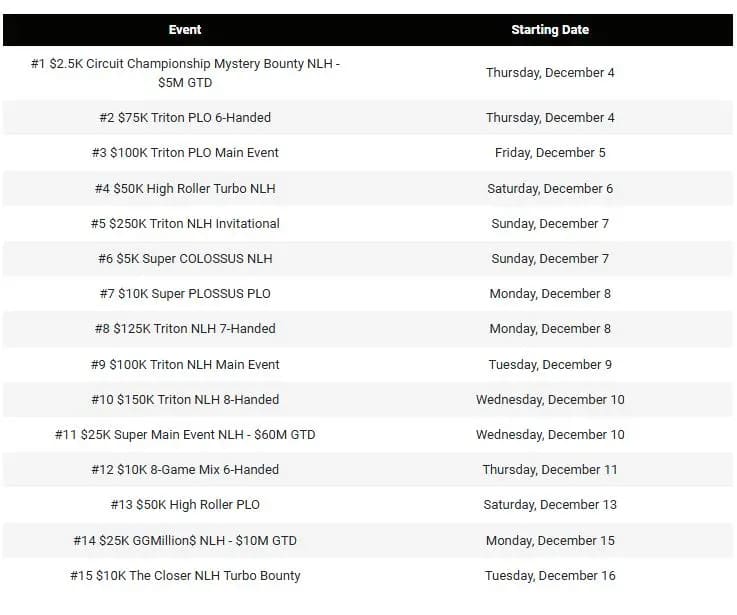Select the #15 $10K The Closer NLH Turbo Bounty
Viewport: 737px width, 615px height.
click(x=185, y=576)
